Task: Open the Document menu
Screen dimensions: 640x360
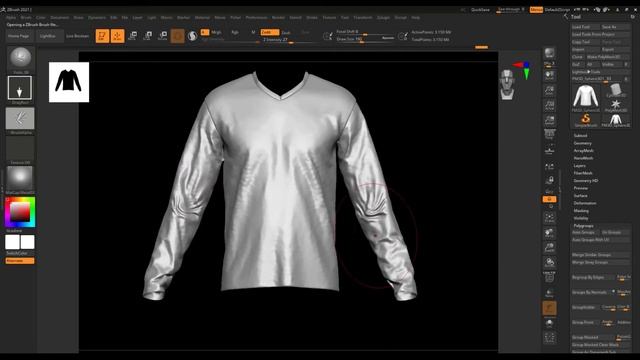Action: point(60,18)
